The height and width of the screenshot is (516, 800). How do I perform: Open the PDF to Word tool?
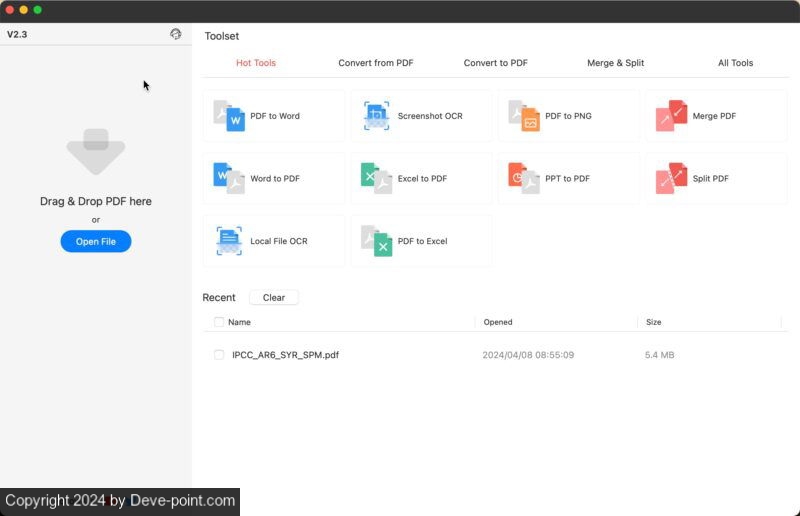tap(273, 116)
